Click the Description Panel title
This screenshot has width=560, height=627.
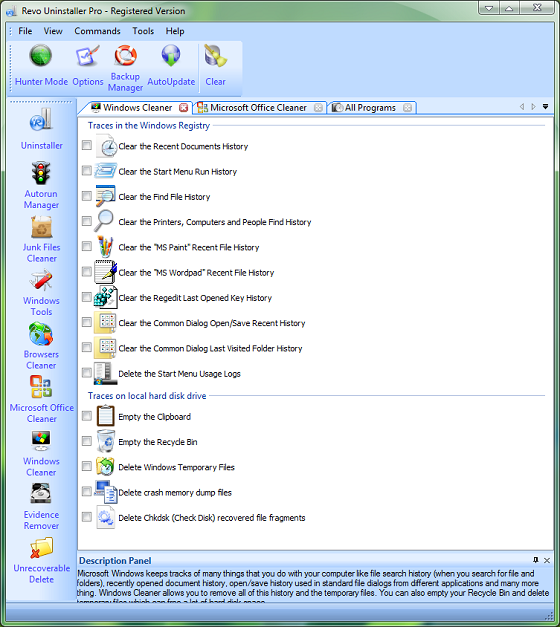(x=115, y=561)
